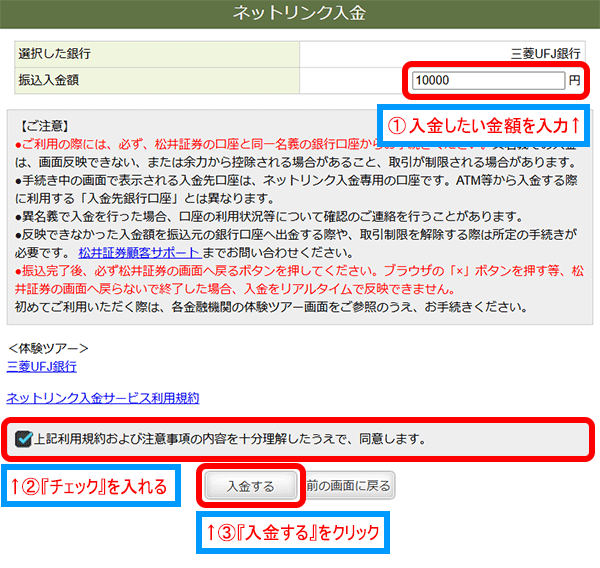
Task: Tick the terms agreement checkbox
Action: click(x=23, y=438)
